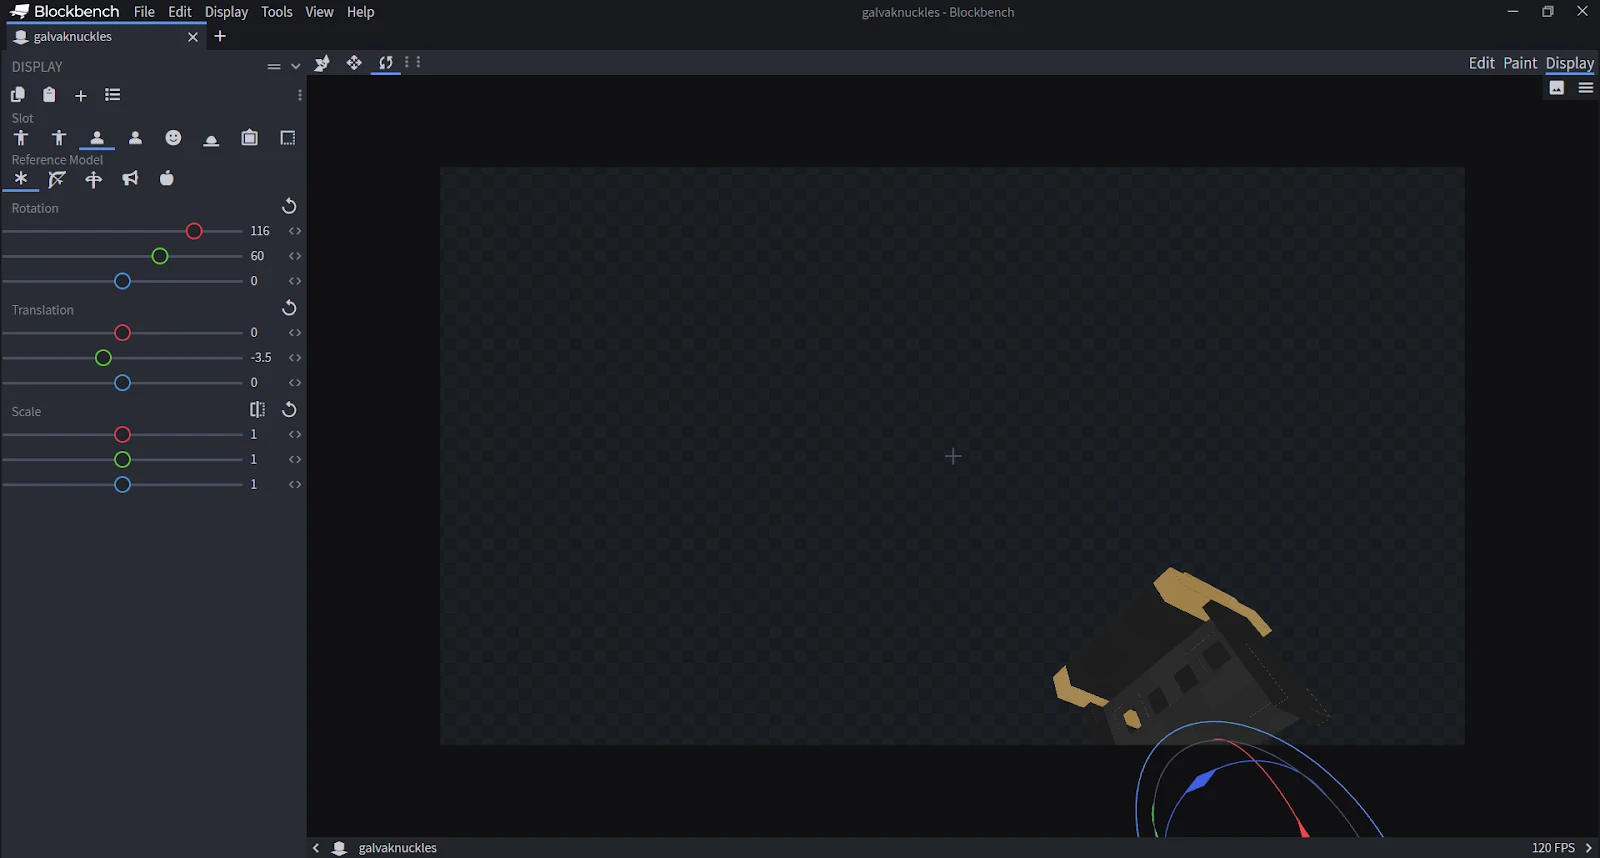Image resolution: width=1600 pixels, height=858 pixels.
Task: Click the image icon at top right
Action: click(1557, 88)
